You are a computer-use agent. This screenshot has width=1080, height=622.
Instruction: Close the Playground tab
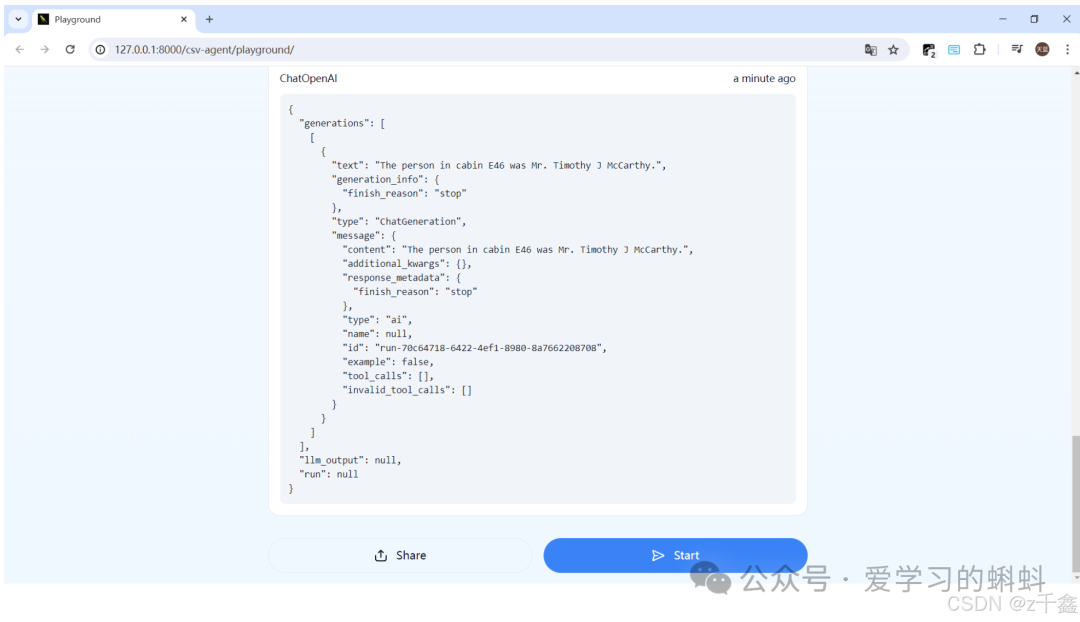click(184, 19)
